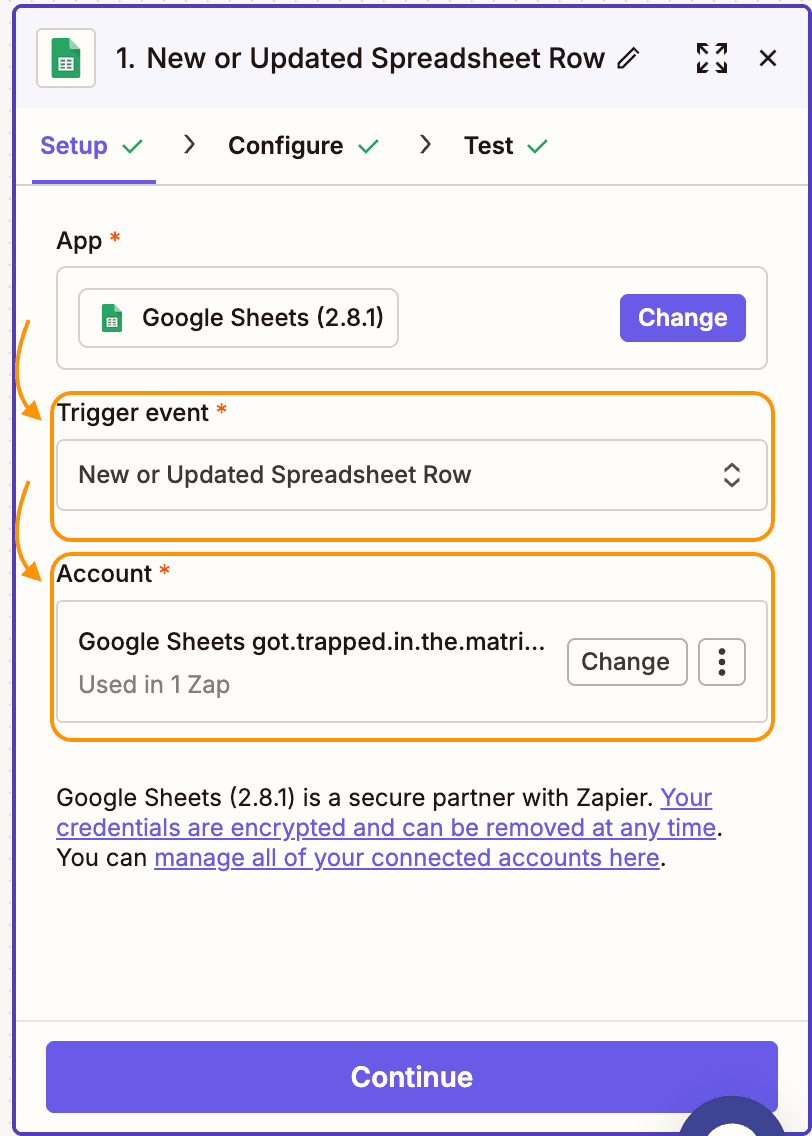Switch to the Configure tab
This screenshot has width=812, height=1136.
point(290,145)
